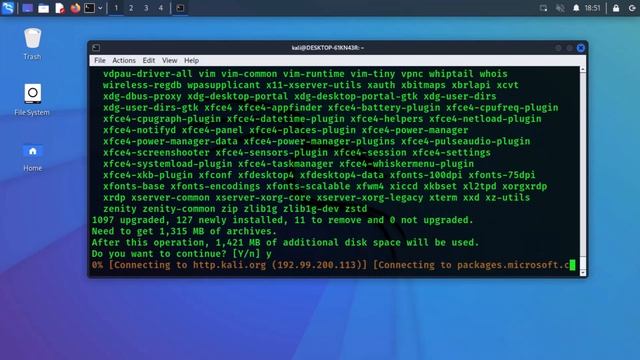Open the Trash desktop icon

32,44
